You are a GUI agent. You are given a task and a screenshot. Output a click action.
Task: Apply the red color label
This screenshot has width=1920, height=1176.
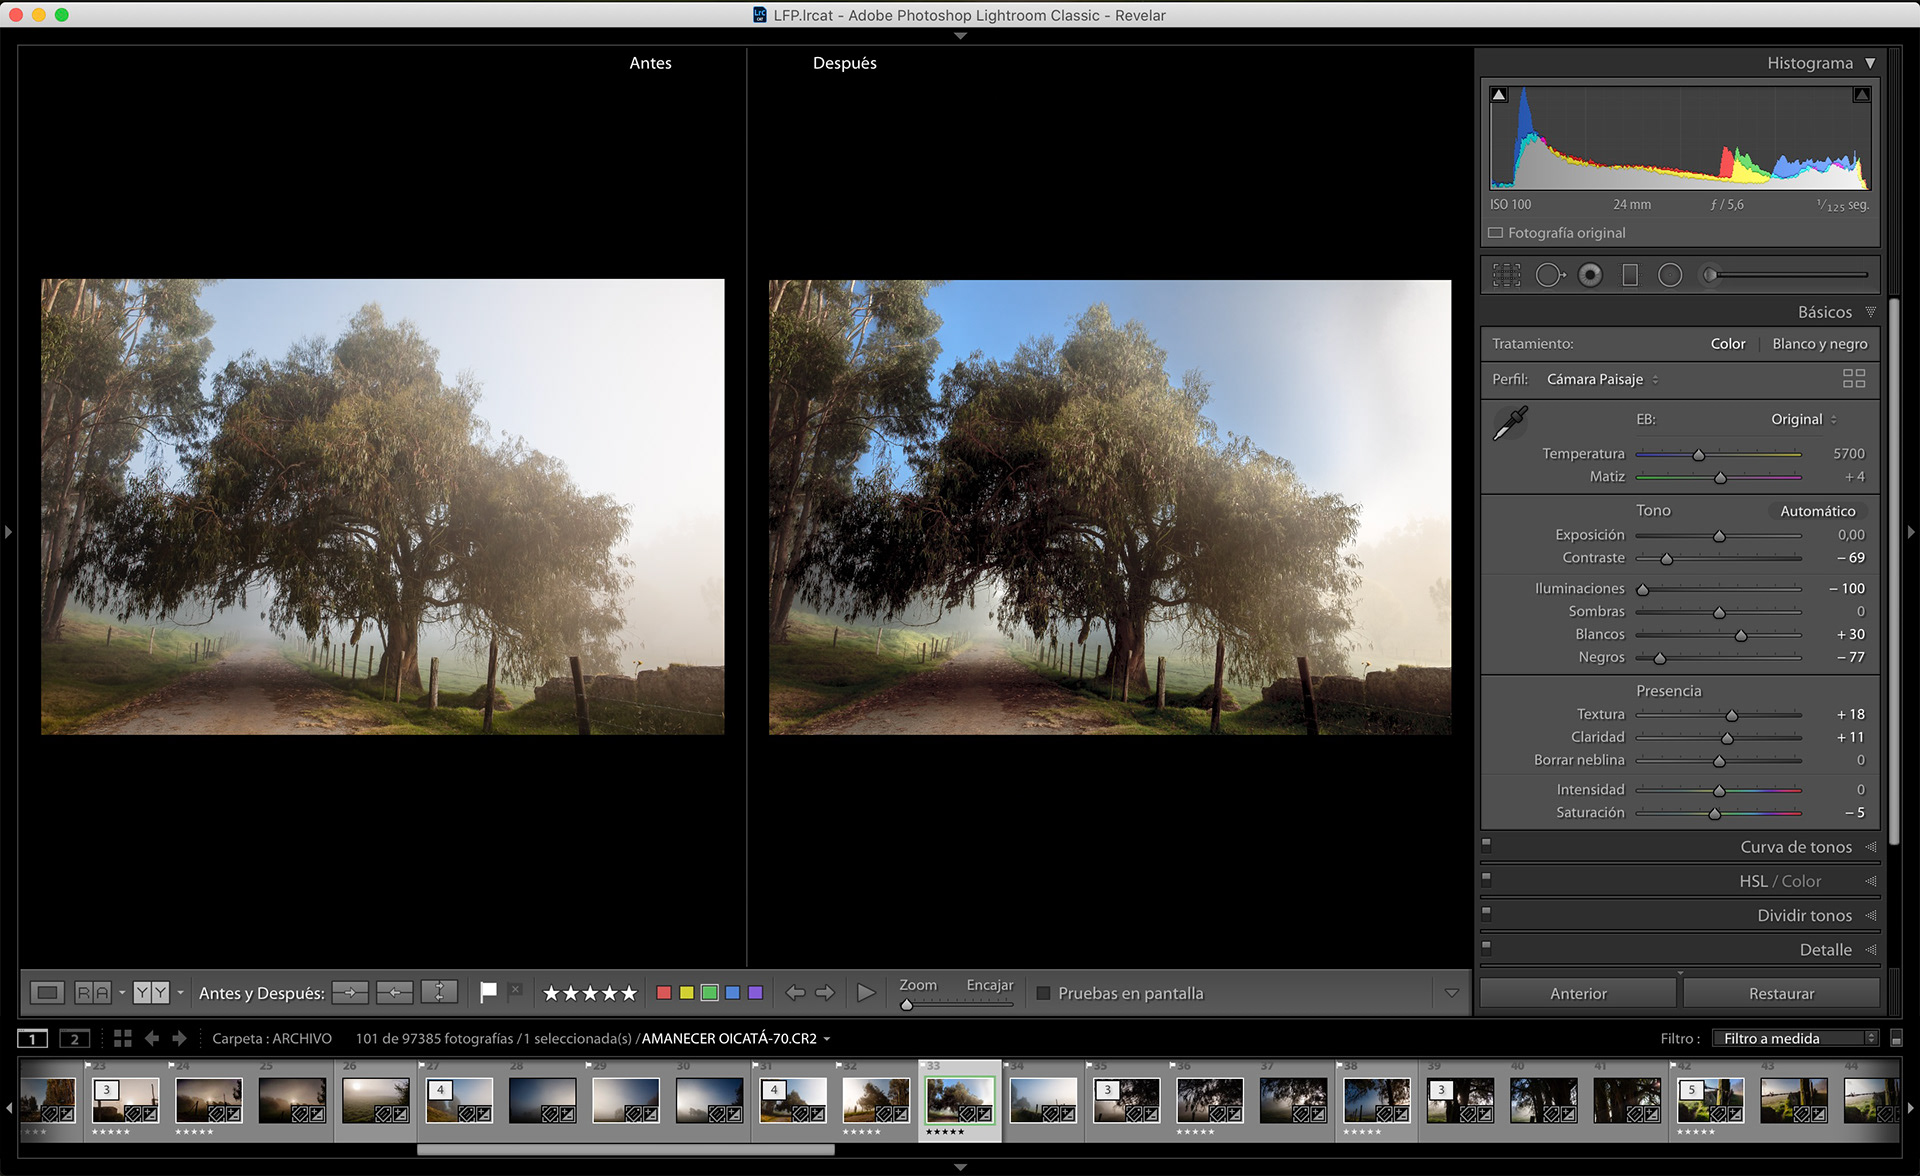663,993
